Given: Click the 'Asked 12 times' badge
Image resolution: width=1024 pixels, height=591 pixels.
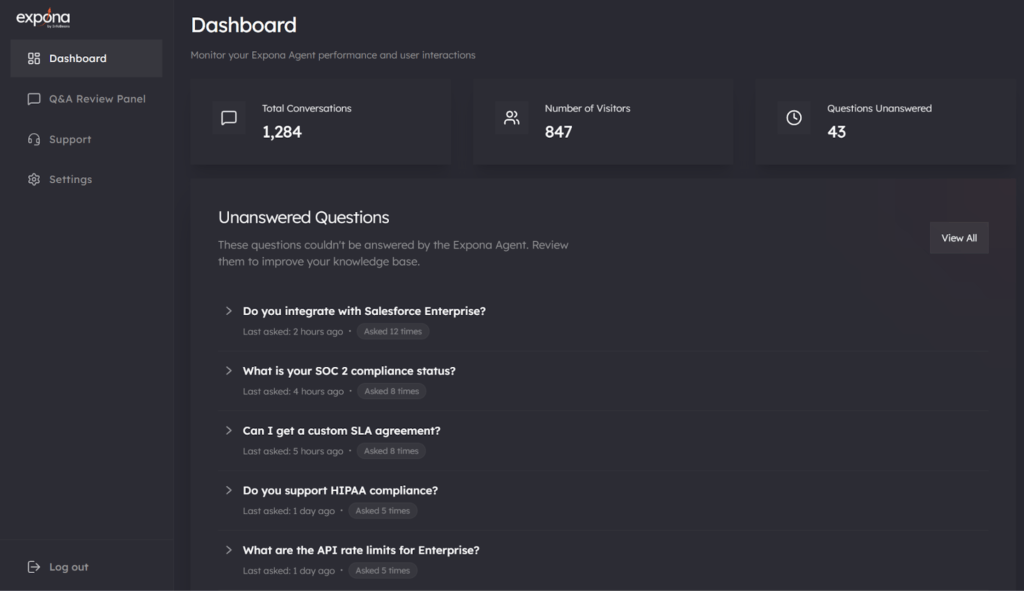Looking at the screenshot, I should (393, 332).
